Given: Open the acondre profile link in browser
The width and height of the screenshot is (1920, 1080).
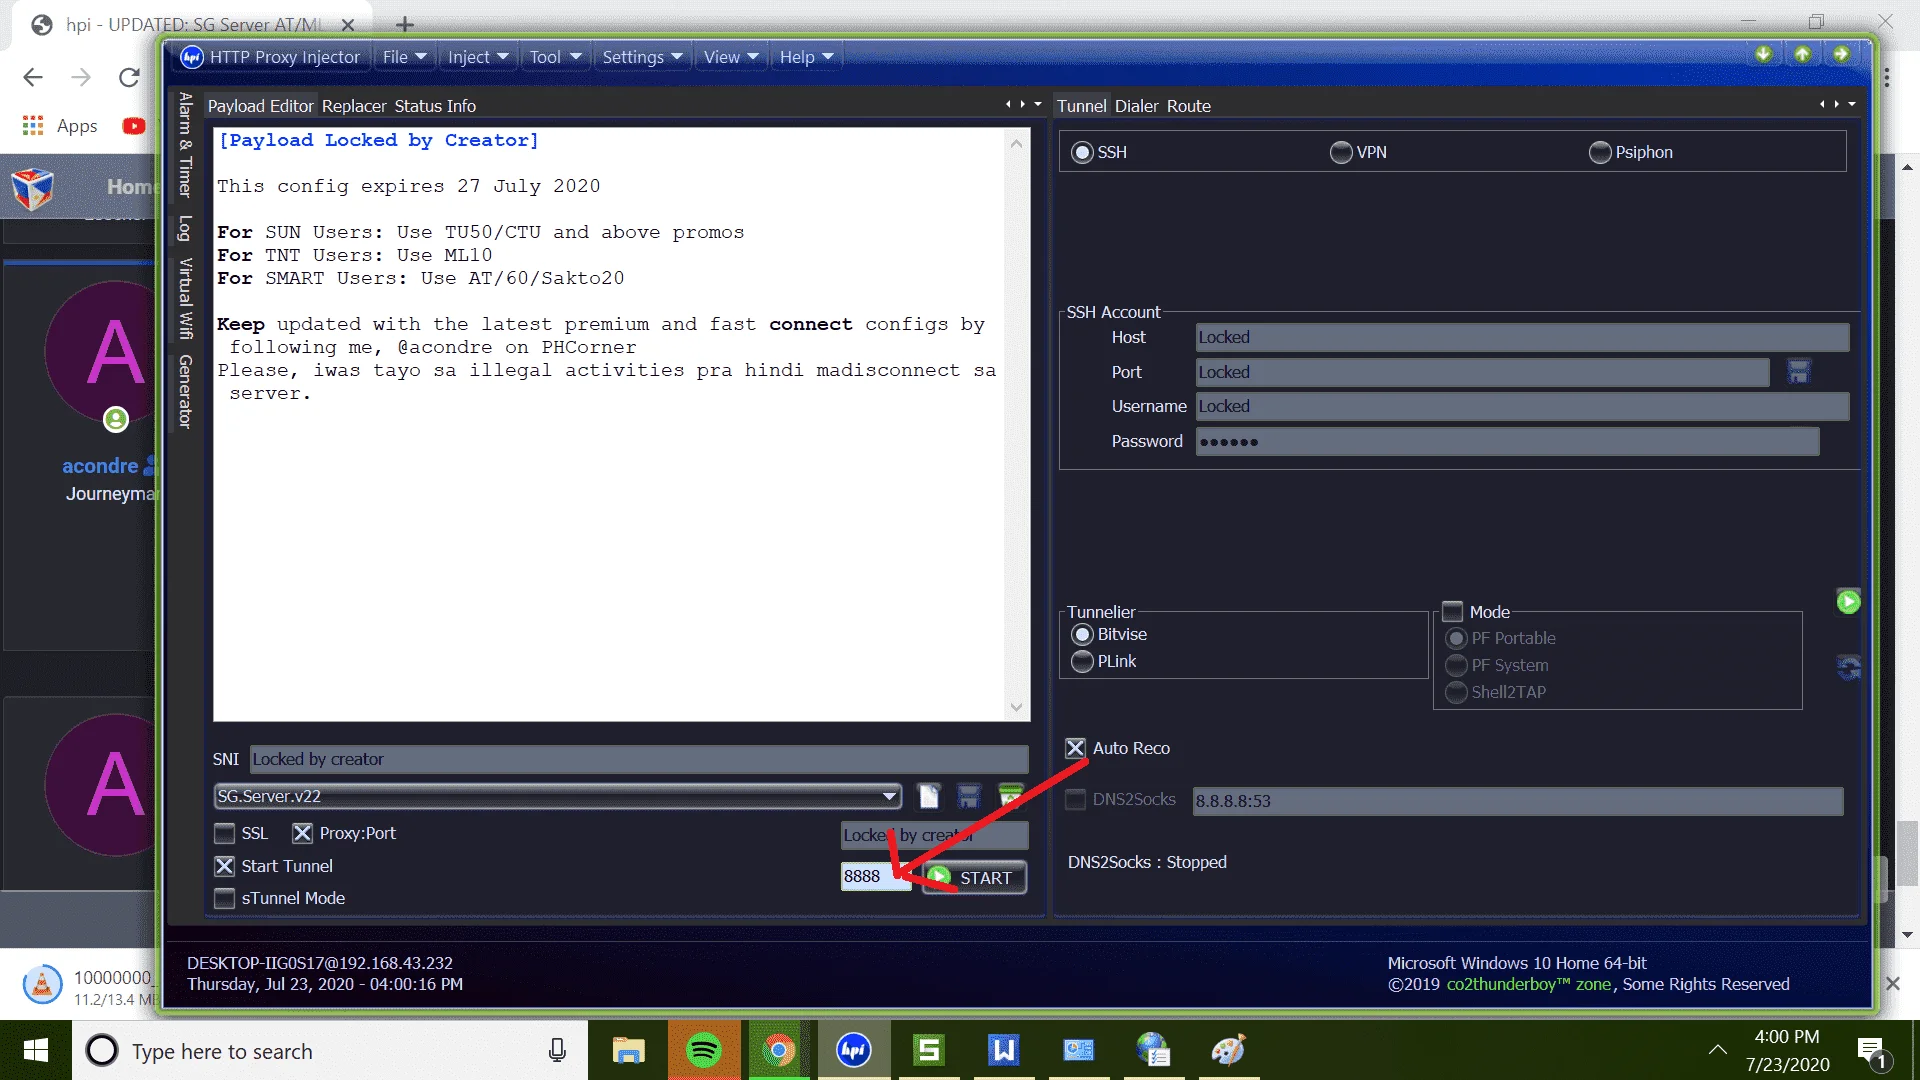Looking at the screenshot, I should click(100, 466).
